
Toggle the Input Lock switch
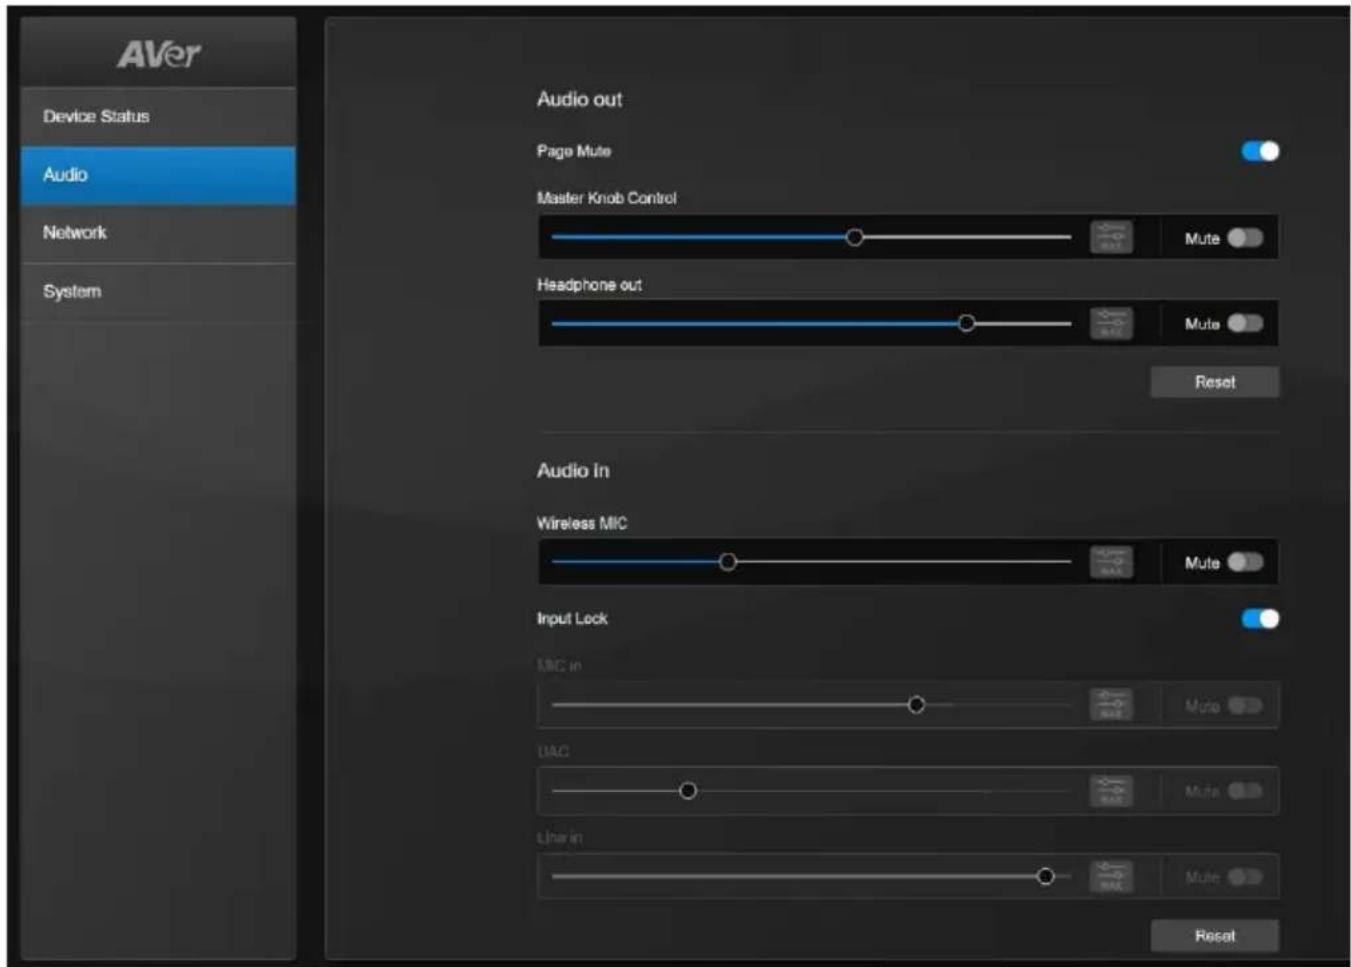point(1260,619)
